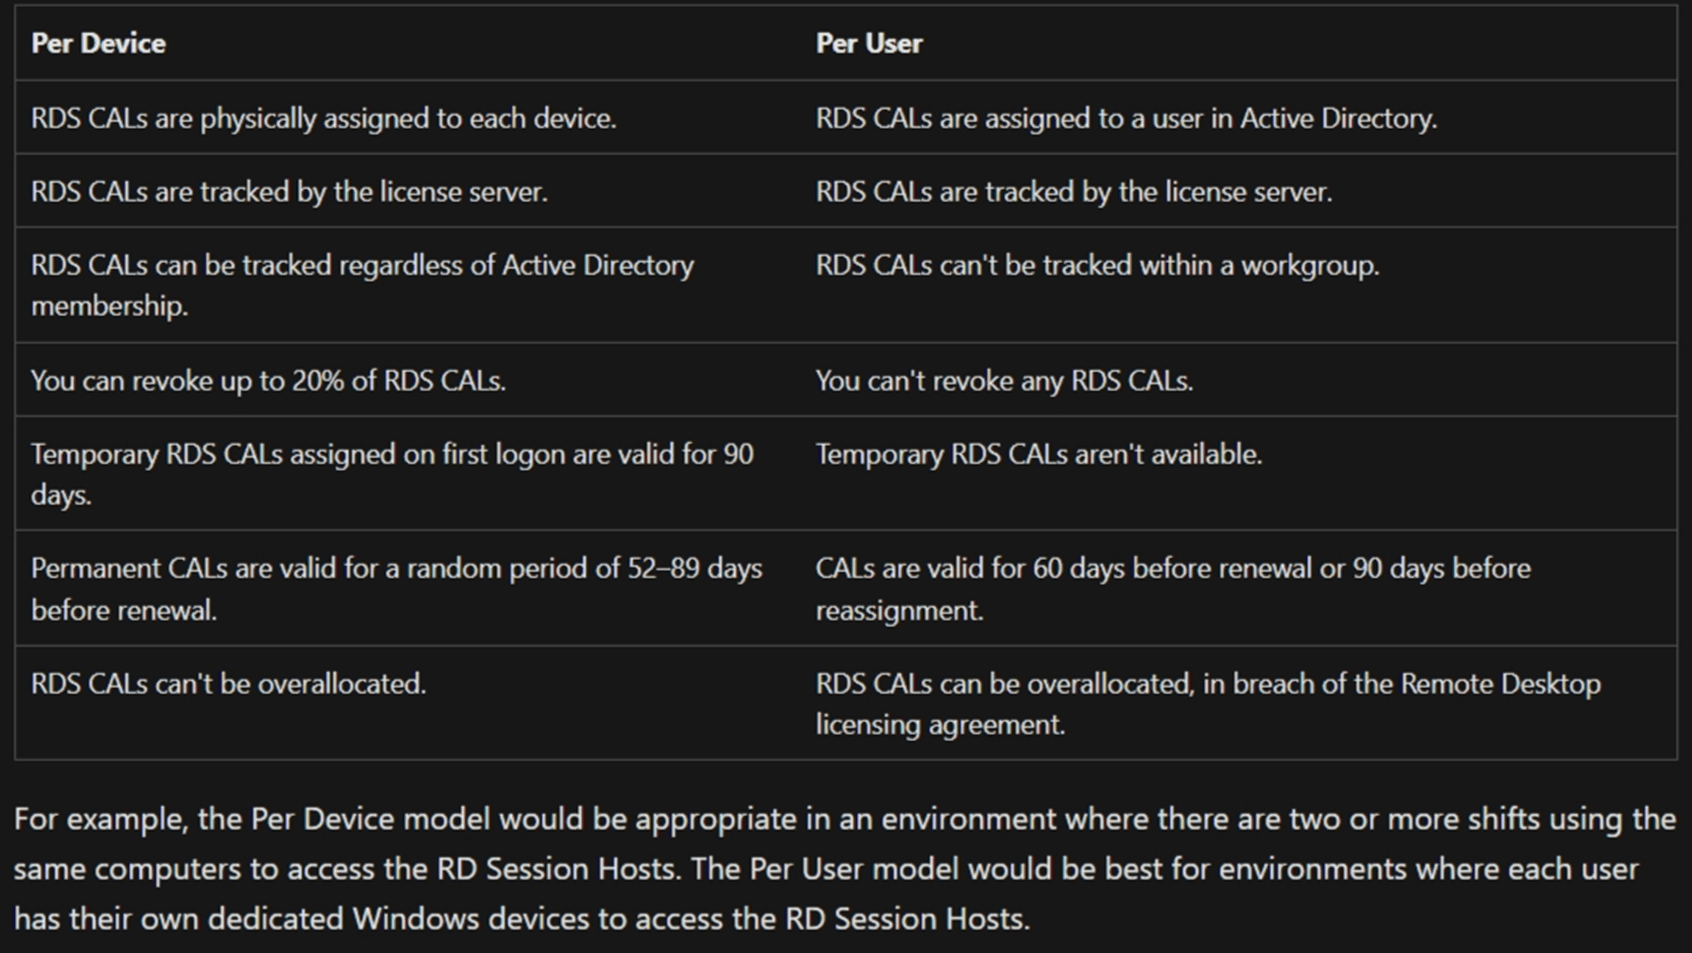Click the paragraph starting 'For example, the Per Device'

tap(845, 868)
